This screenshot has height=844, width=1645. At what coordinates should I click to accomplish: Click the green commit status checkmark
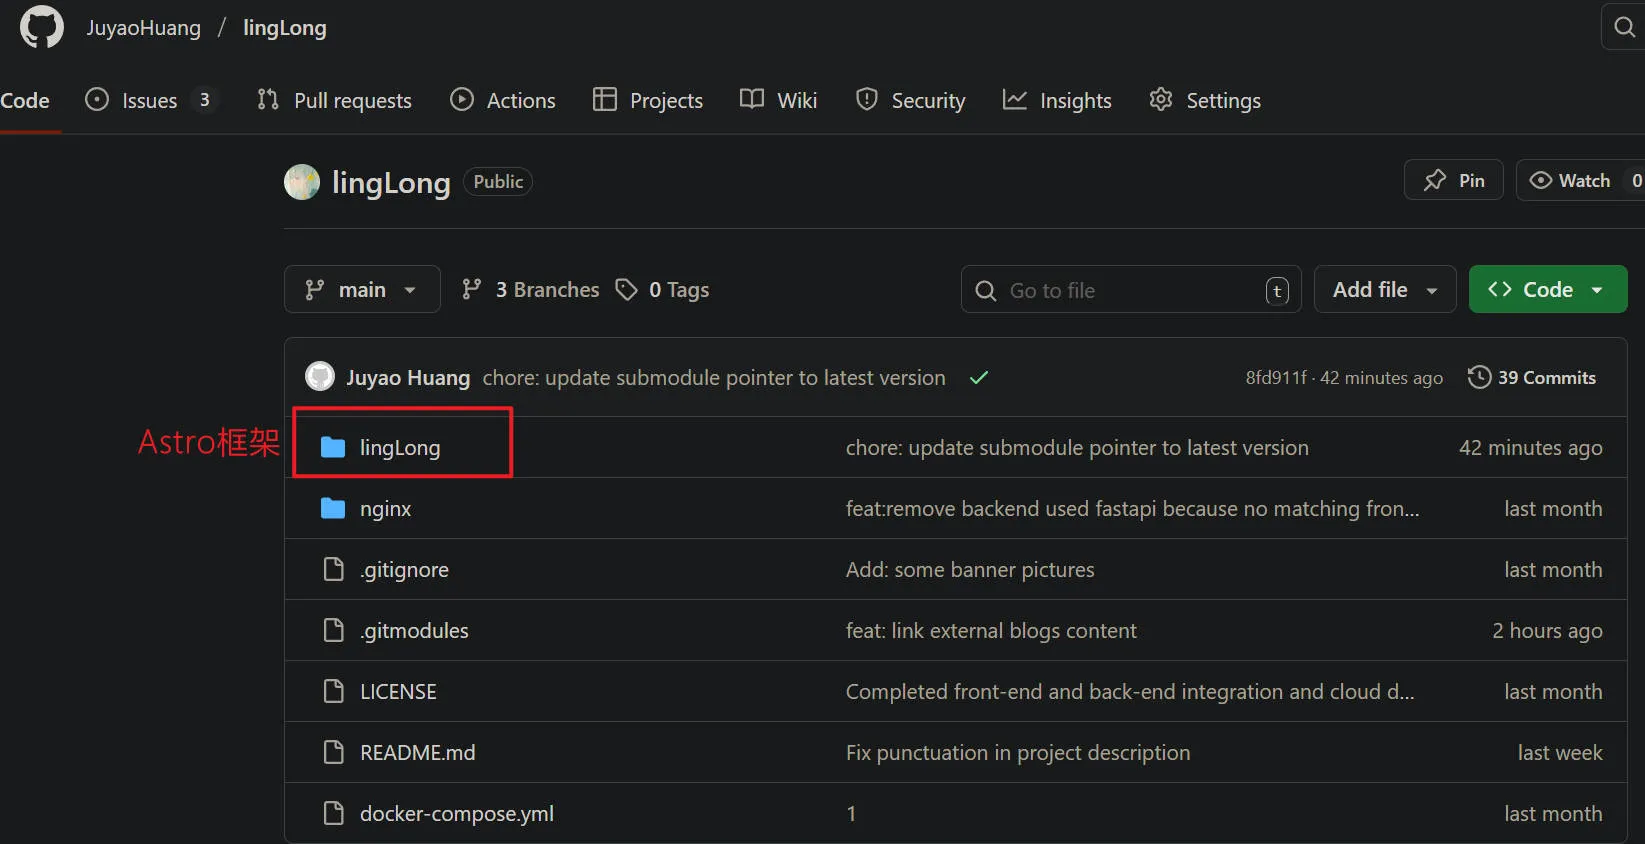pos(979,377)
